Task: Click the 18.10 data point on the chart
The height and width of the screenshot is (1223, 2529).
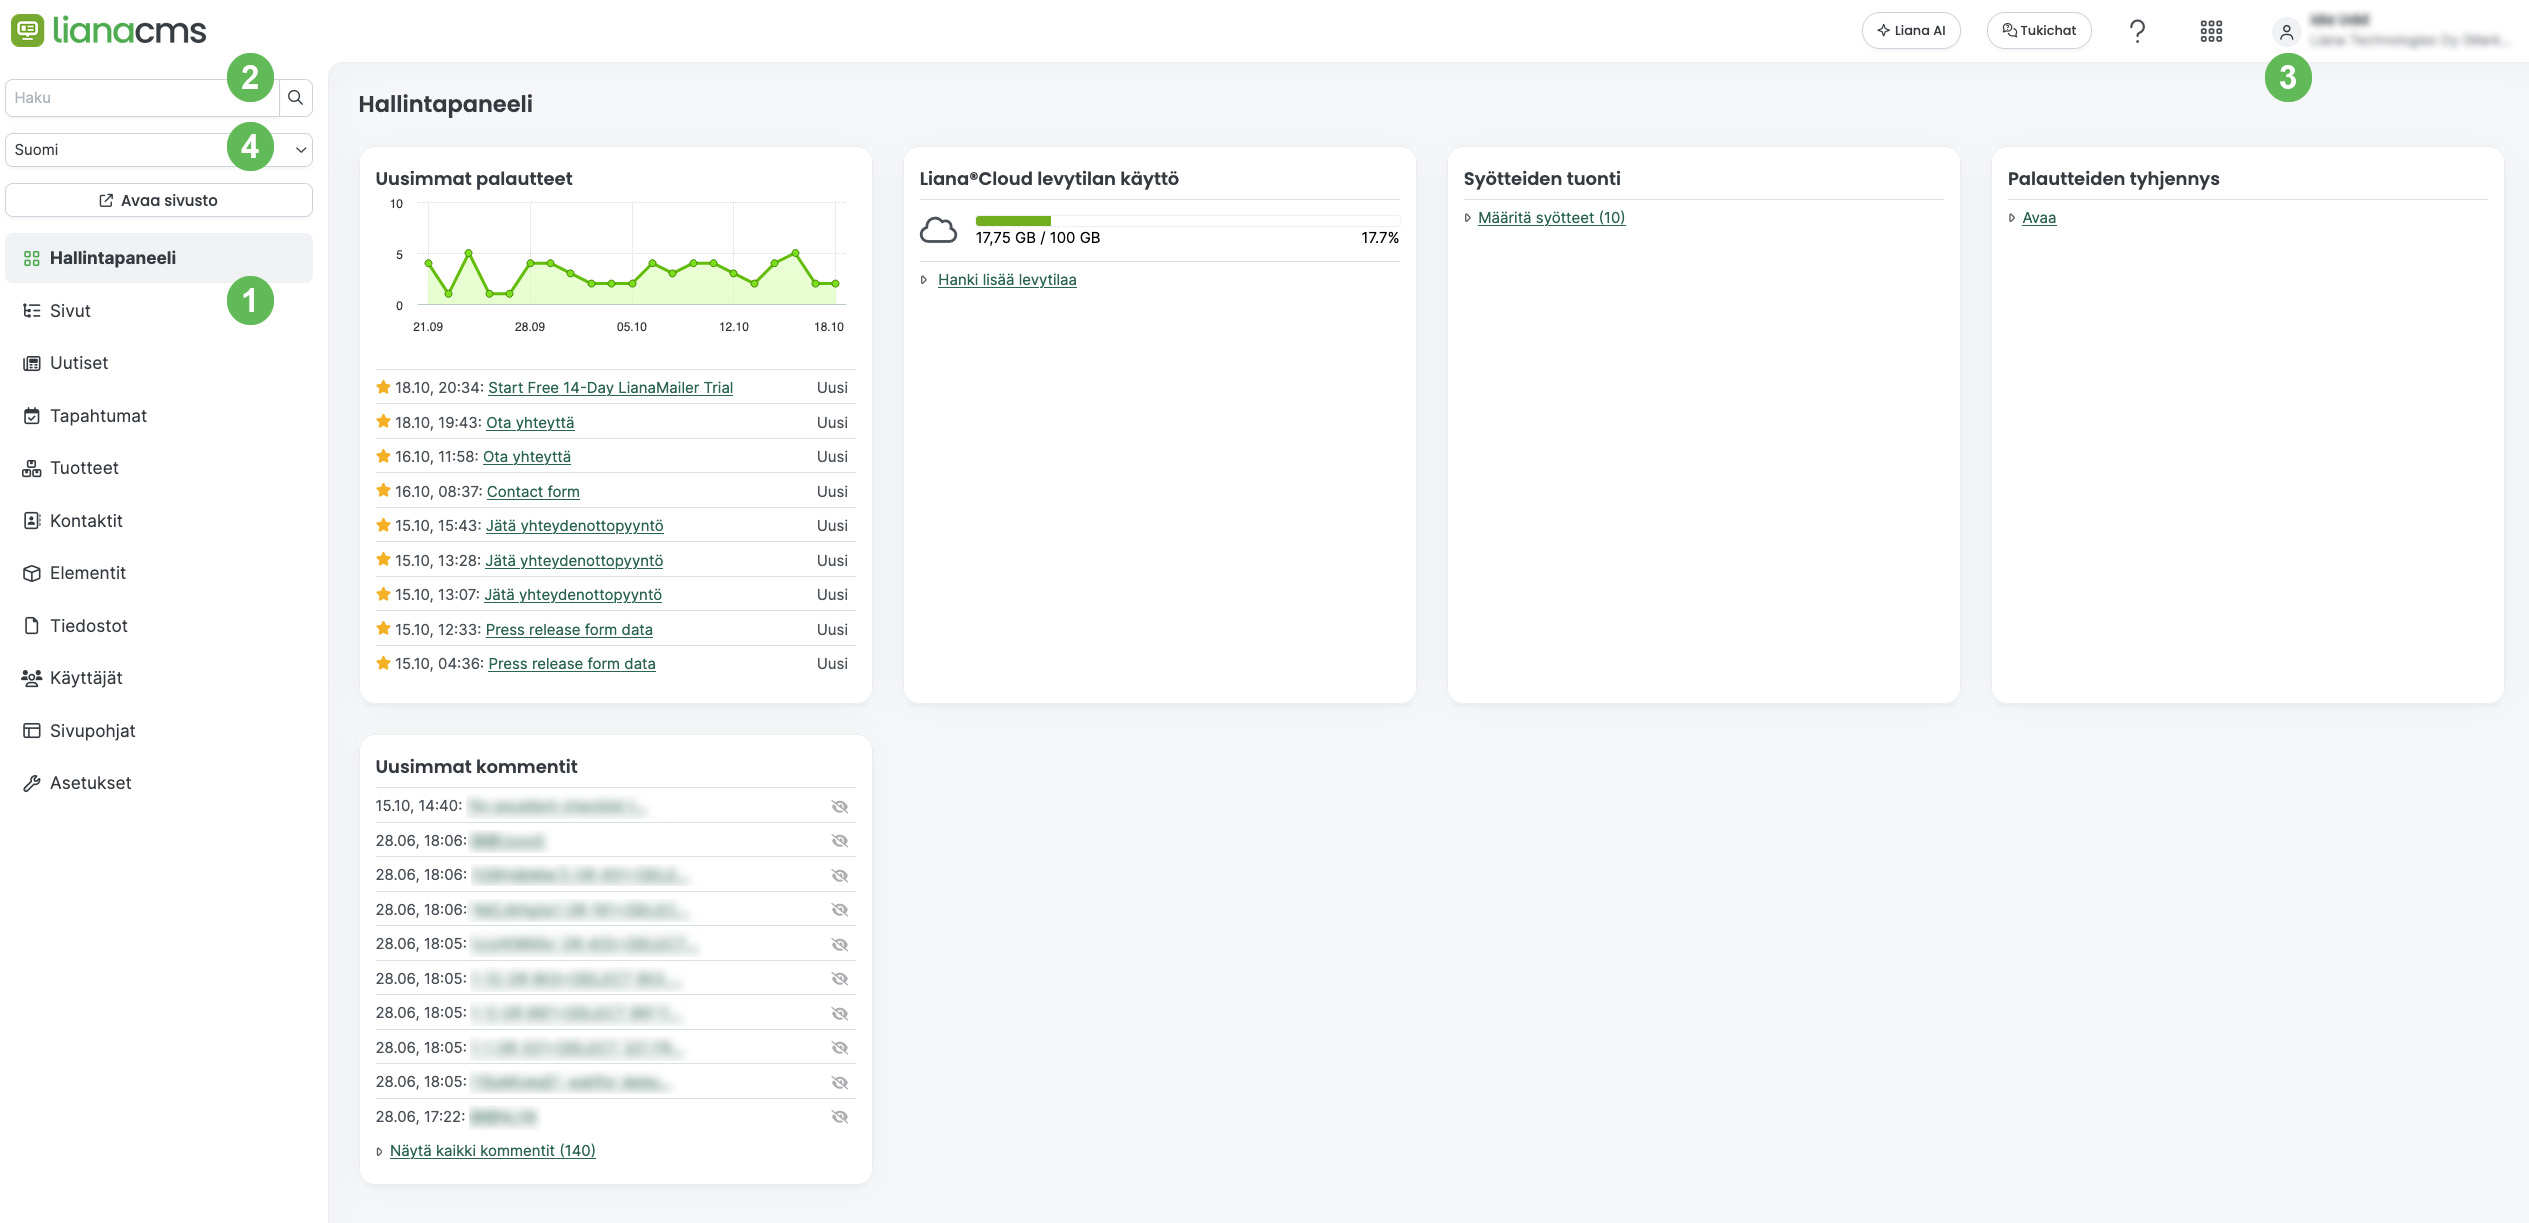Action: coord(836,284)
